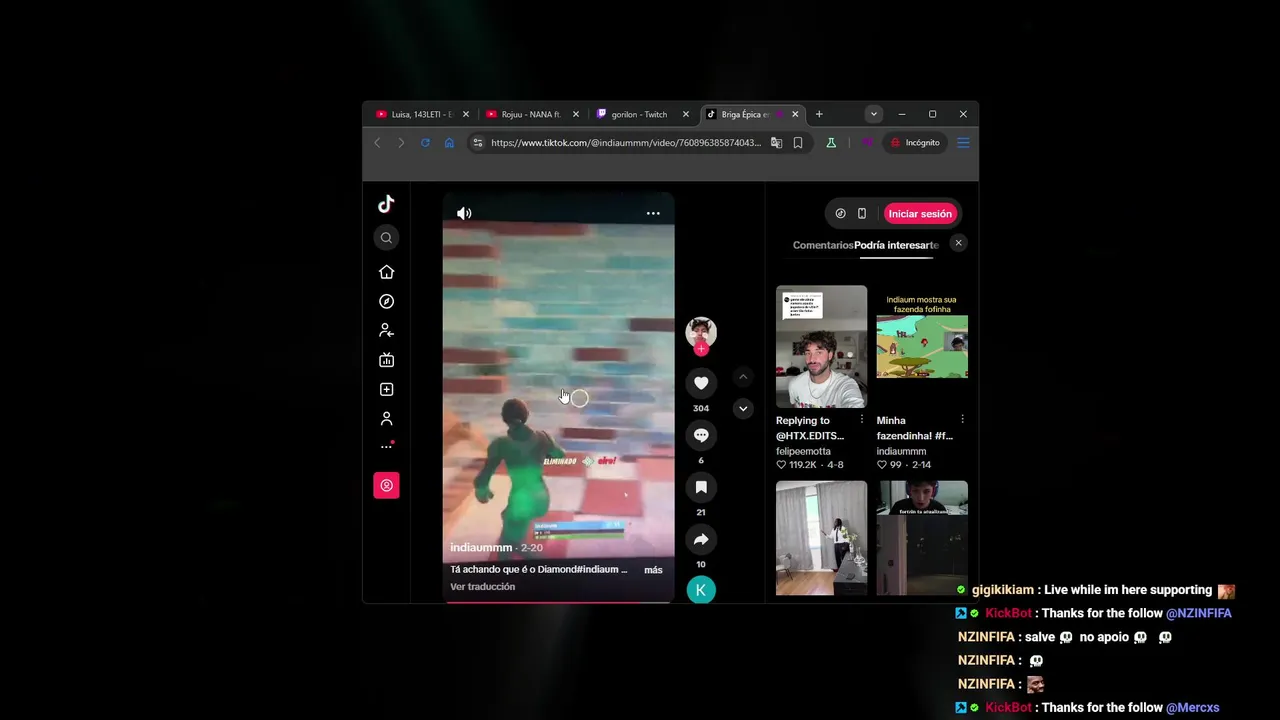Click the TikTok URL address field

(626, 143)
